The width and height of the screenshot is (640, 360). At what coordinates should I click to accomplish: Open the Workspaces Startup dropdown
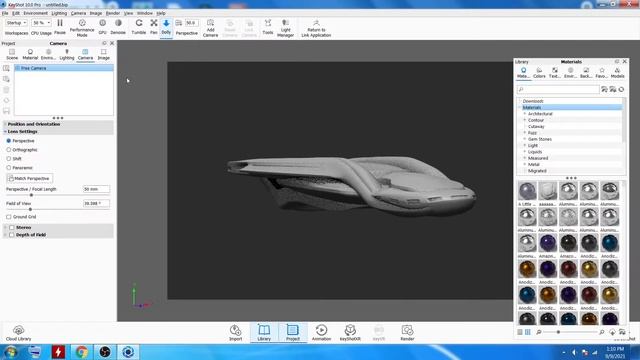pyautogui.click(x=16, y=23)
